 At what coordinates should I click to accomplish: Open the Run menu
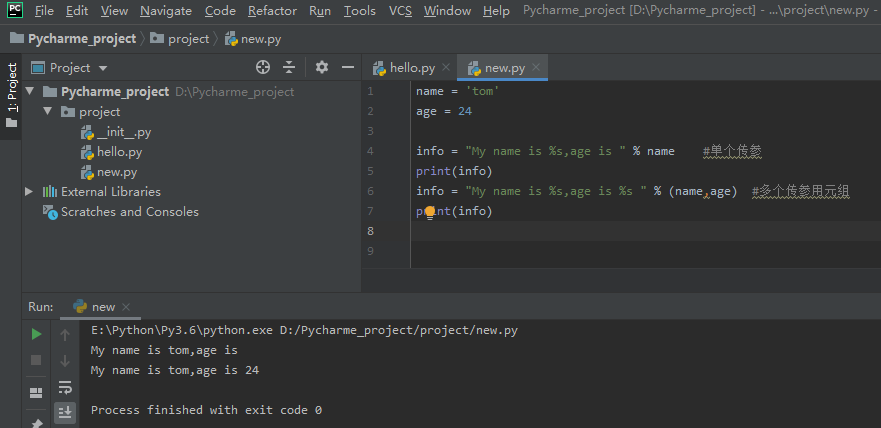(x=320, y=11)
